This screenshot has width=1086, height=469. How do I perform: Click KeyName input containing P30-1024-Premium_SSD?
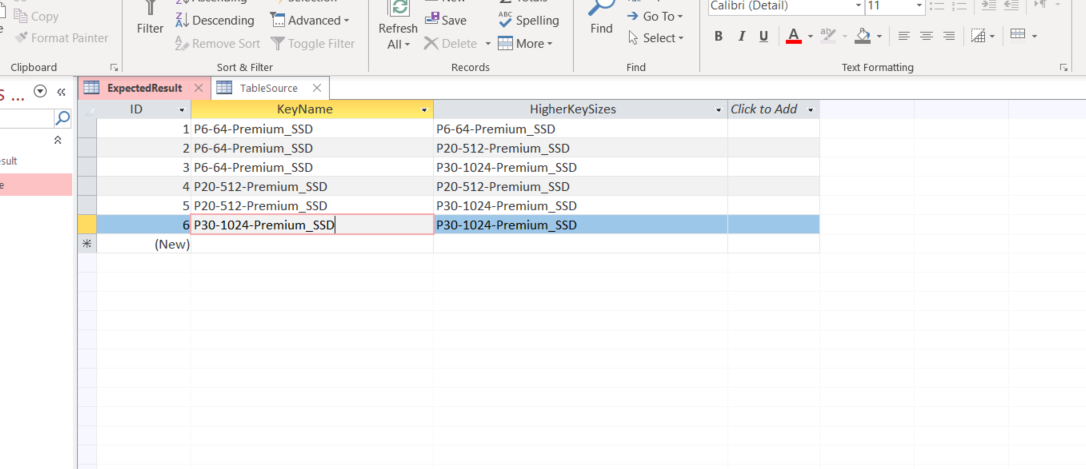[312, 225]
